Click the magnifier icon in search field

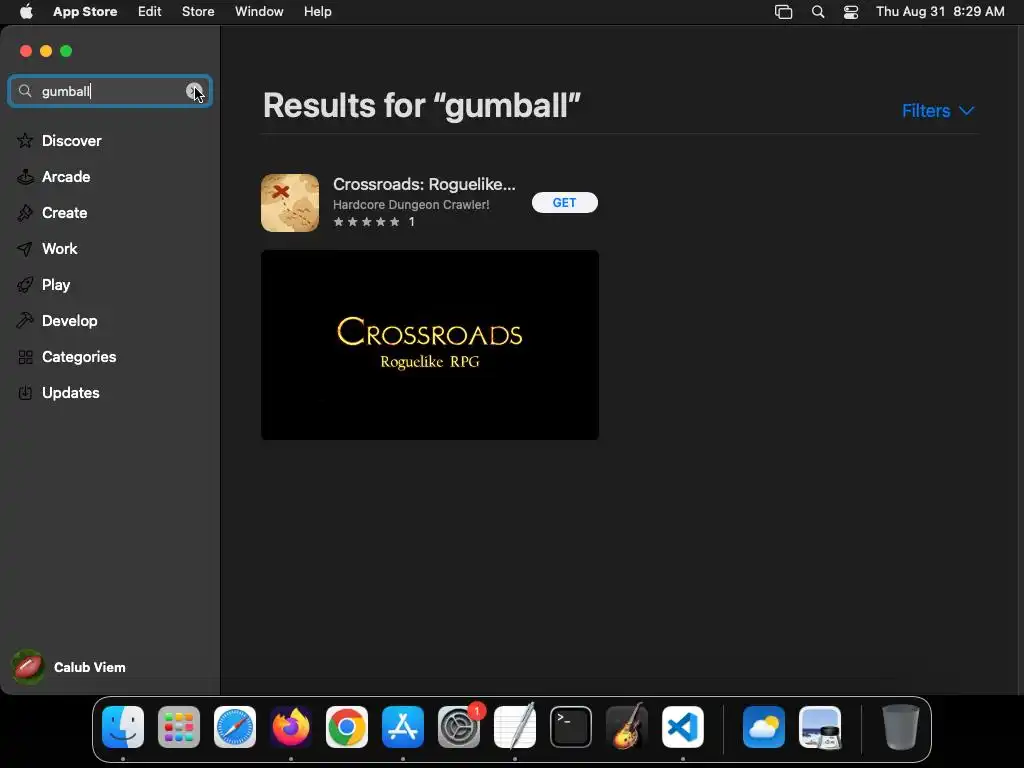tap(25, 91)
